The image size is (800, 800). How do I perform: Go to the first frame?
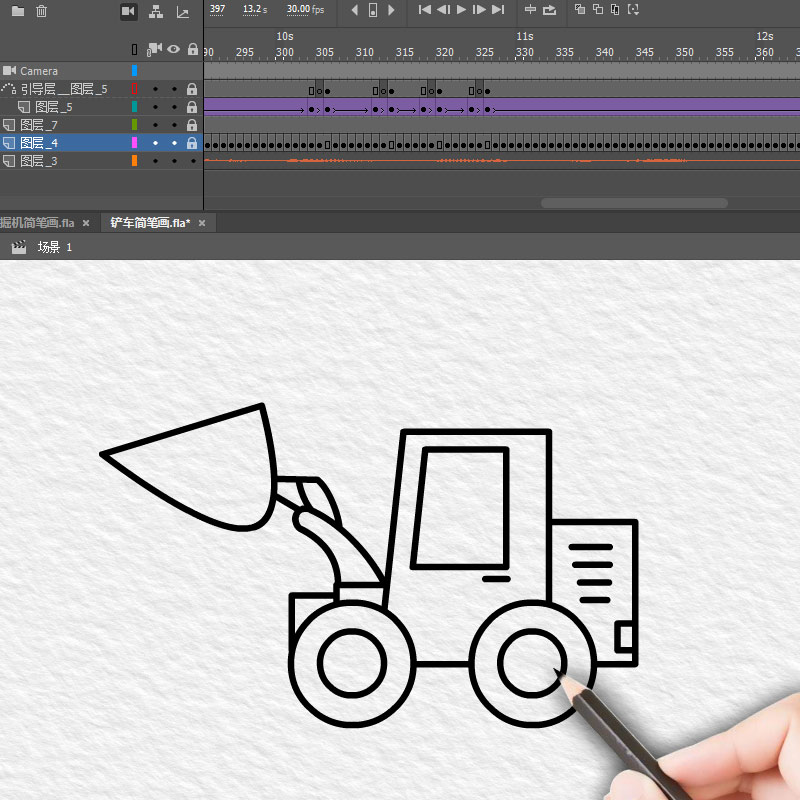pos(424,10)
